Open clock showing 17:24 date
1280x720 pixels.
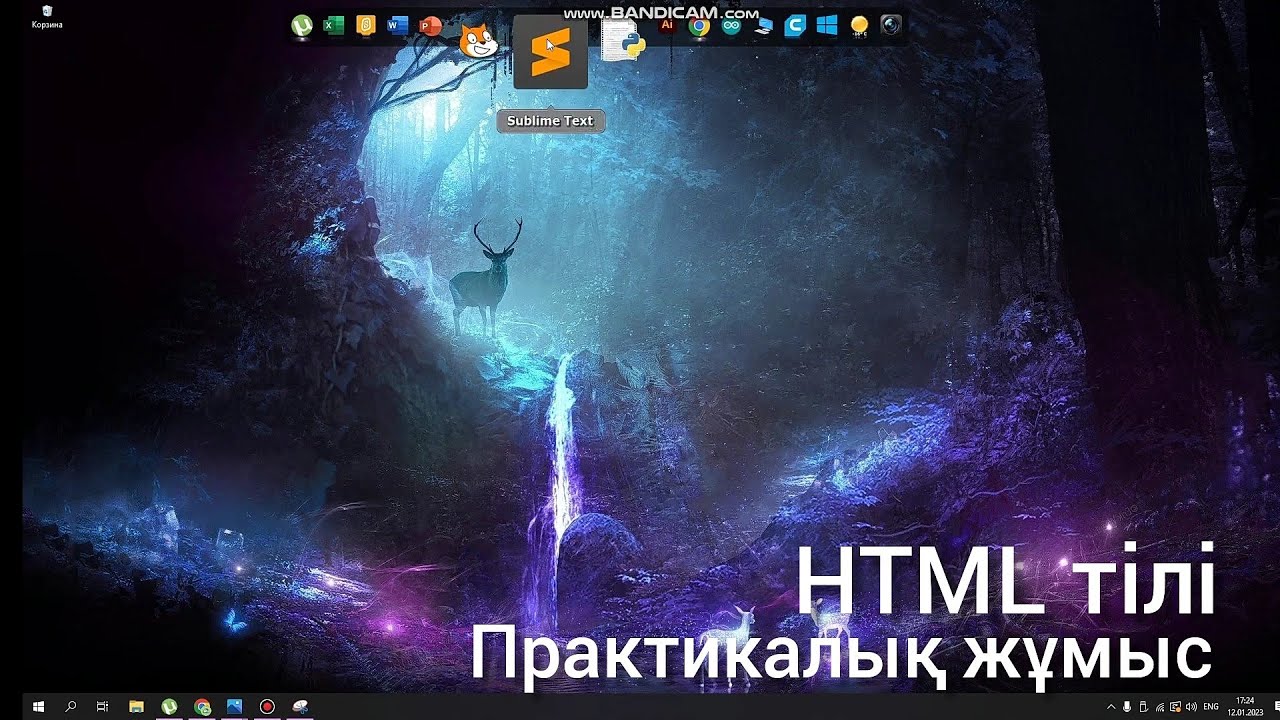click(1245, 706)
